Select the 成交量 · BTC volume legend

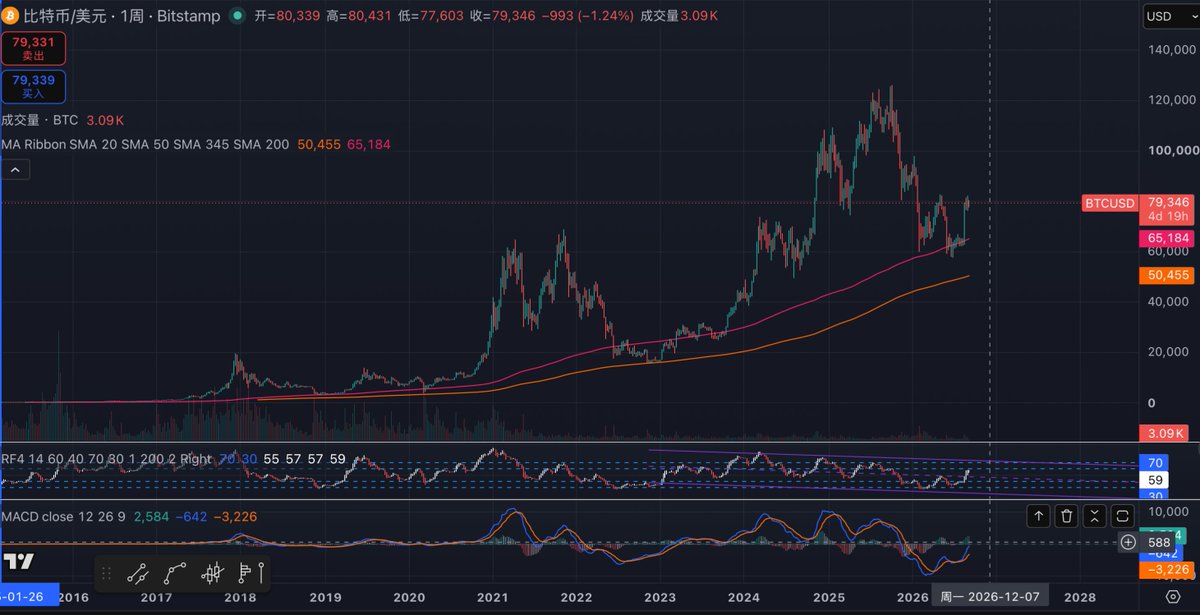pyautogui.click(x=40, y=119)
